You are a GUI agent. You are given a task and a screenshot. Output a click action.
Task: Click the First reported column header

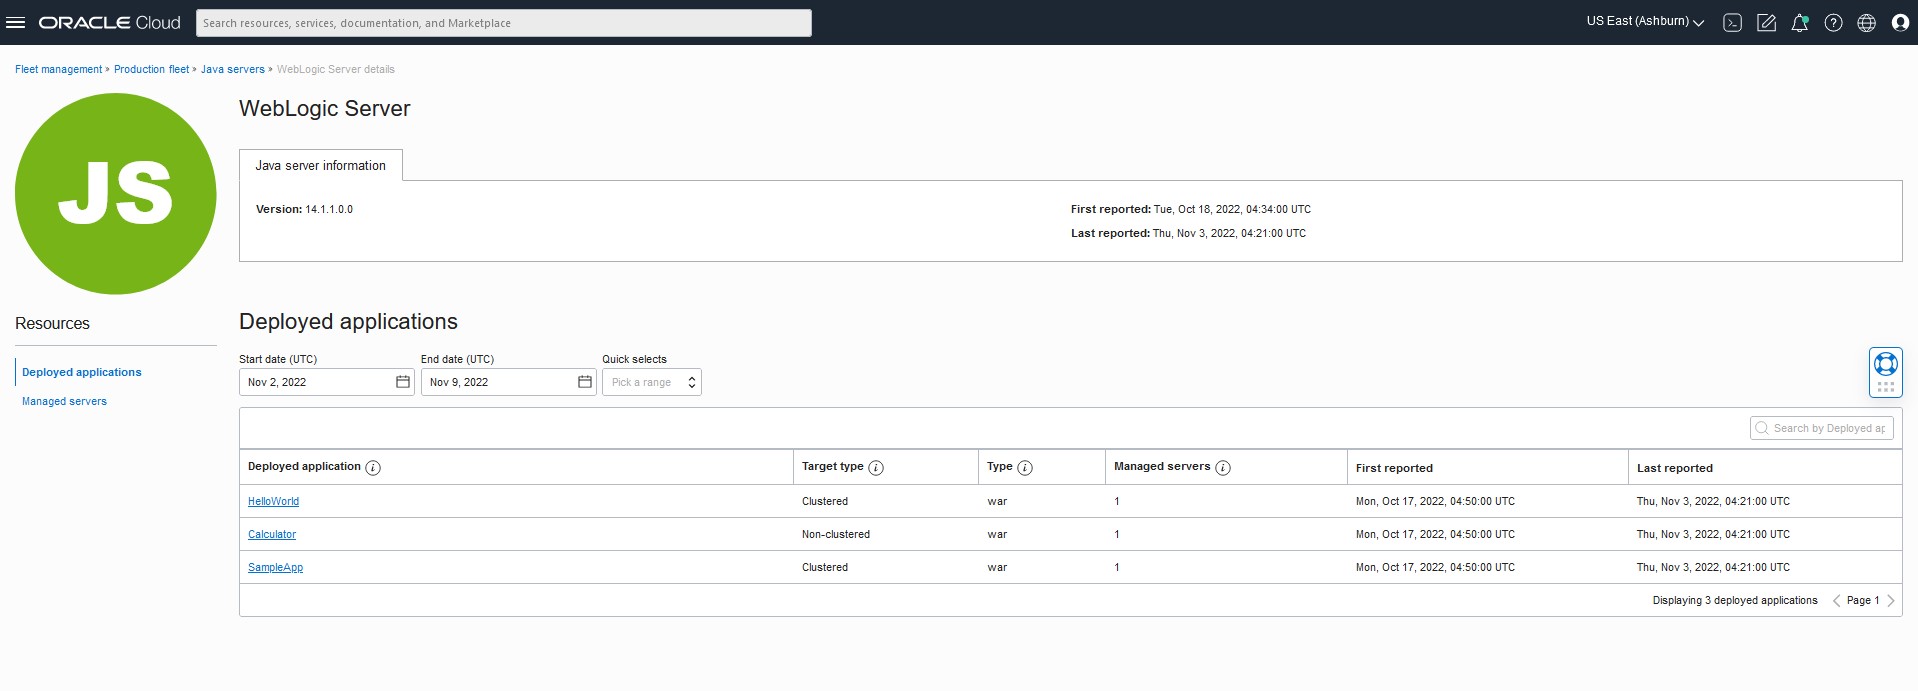pos(1394,468)
